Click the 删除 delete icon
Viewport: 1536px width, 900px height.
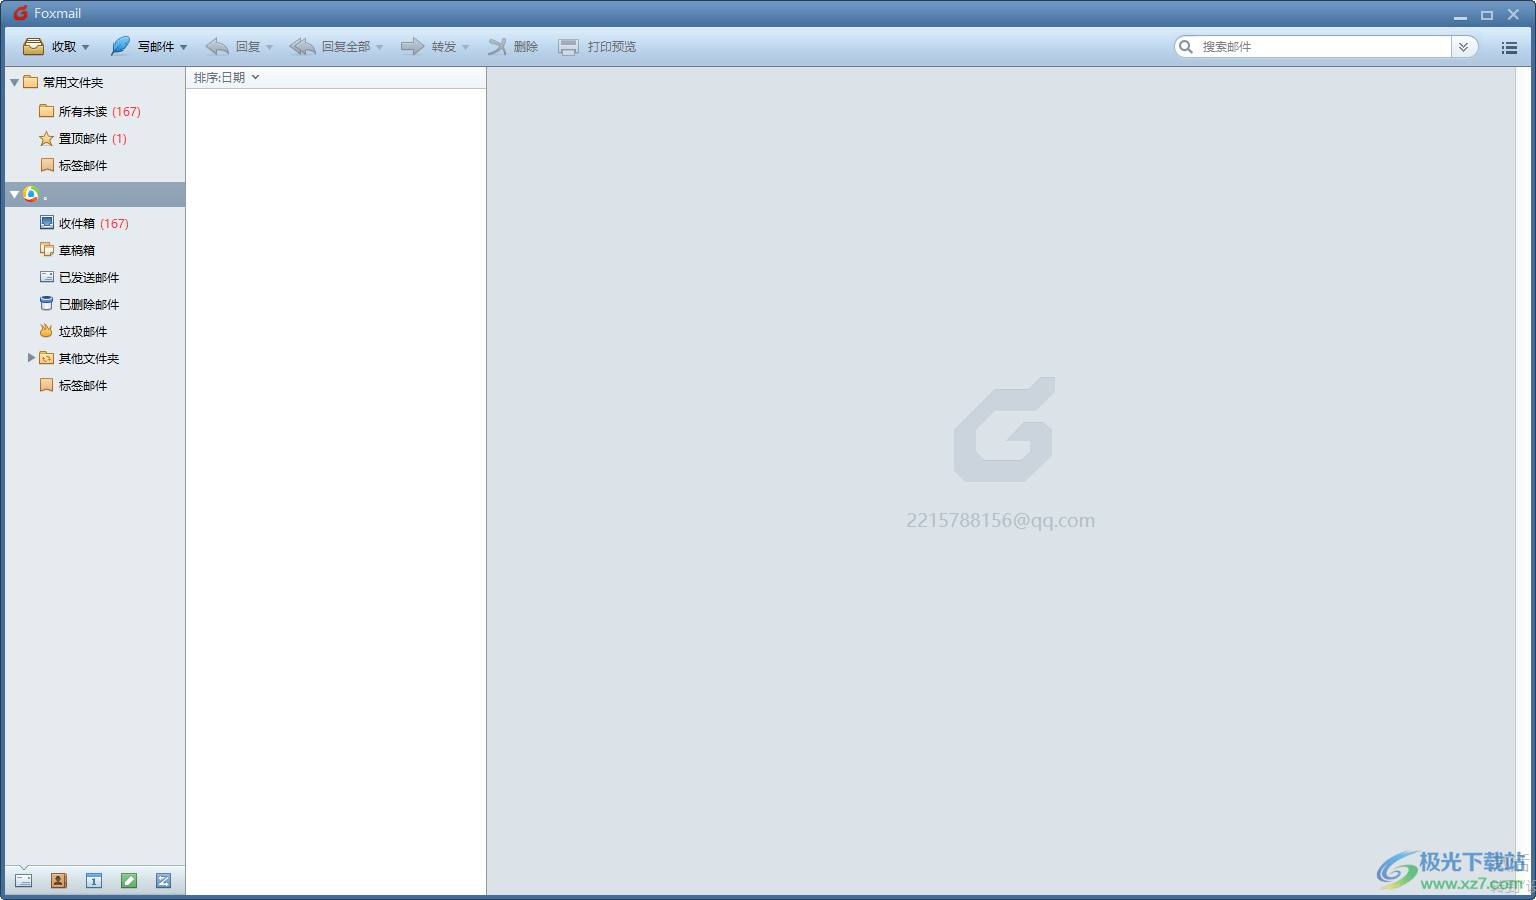coord(497,46)
